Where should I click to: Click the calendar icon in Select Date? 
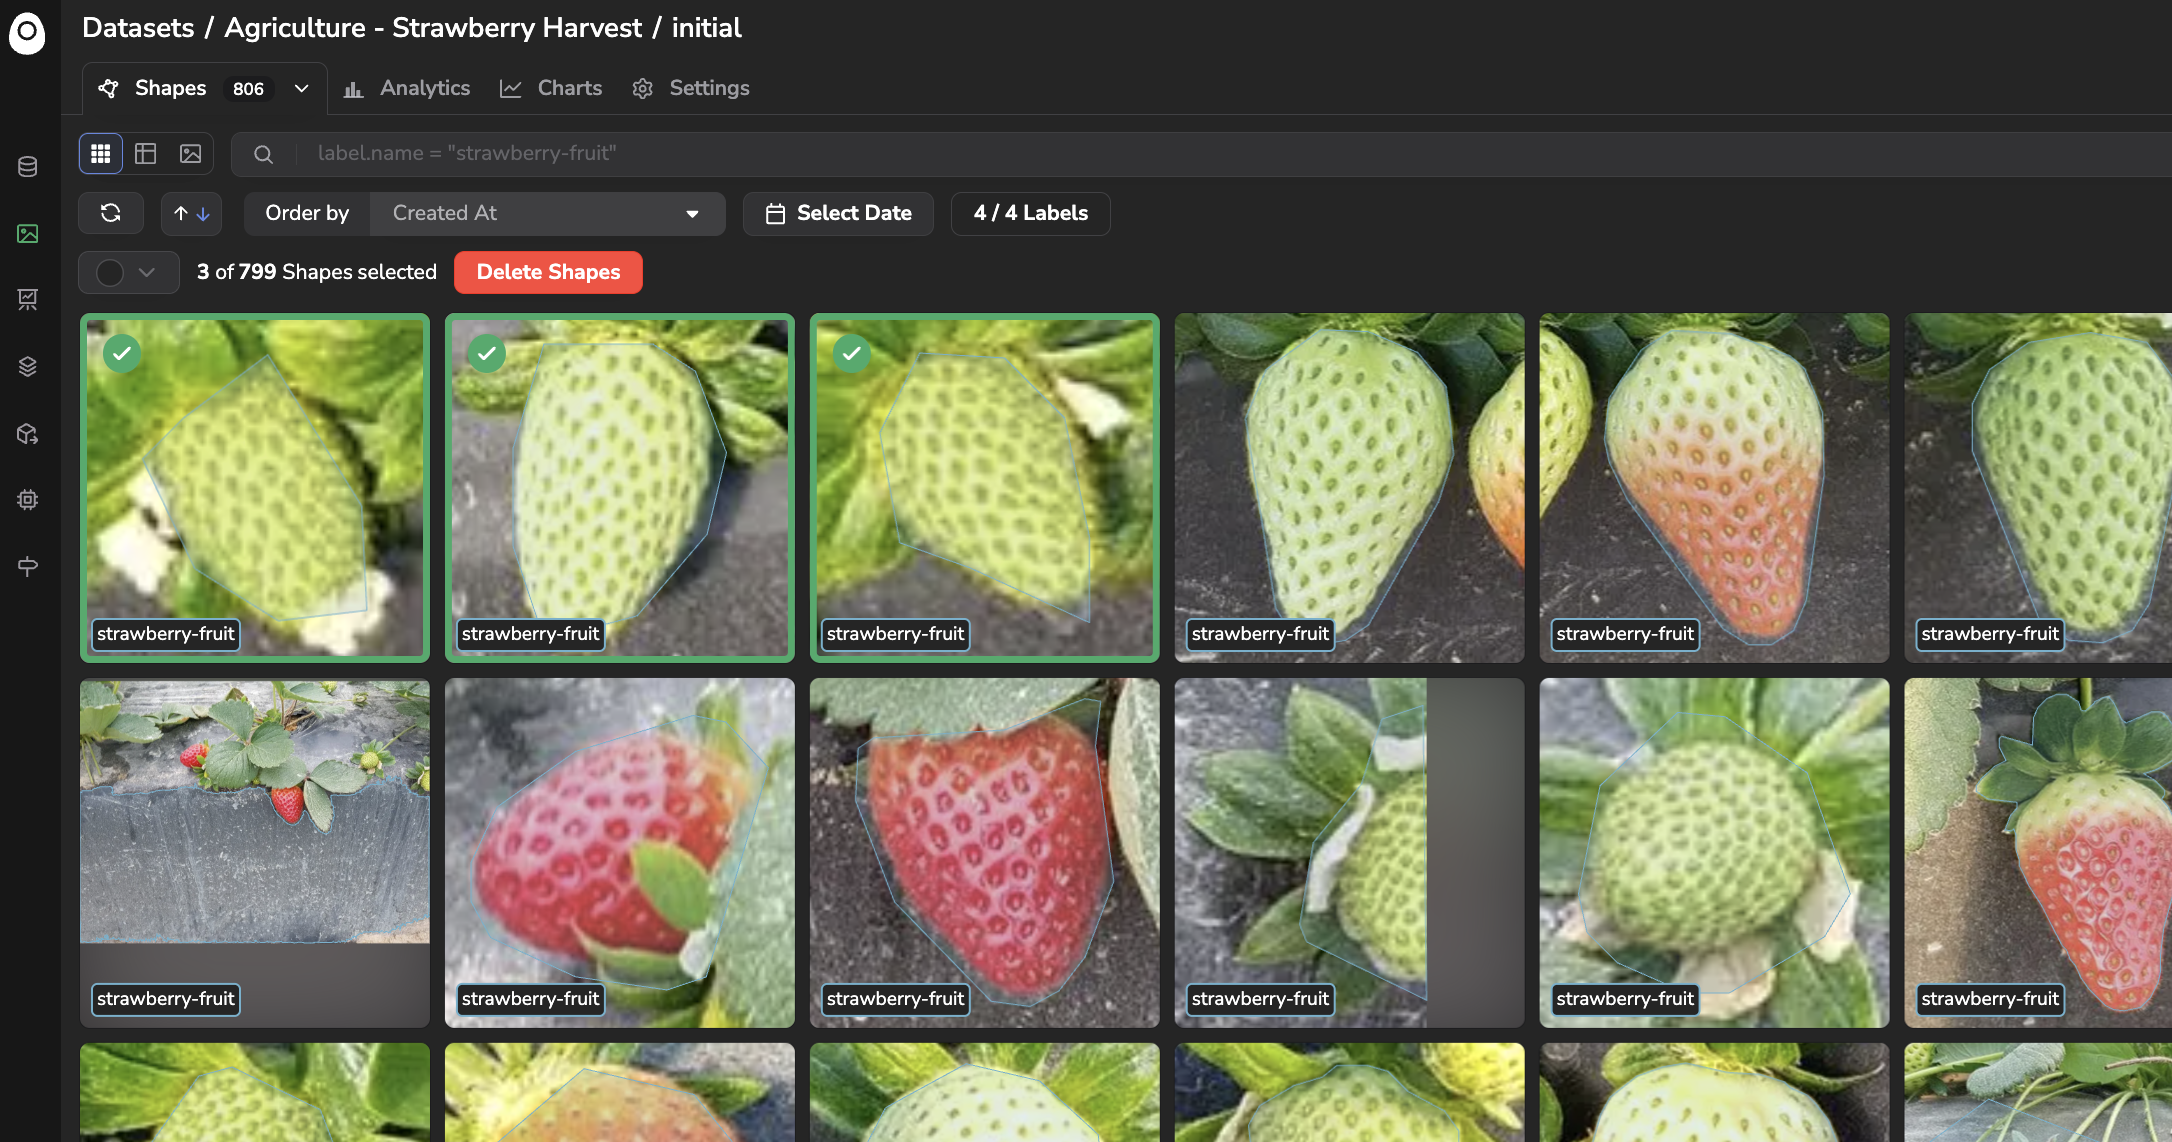pyautogui.click(x=775, y=214)
